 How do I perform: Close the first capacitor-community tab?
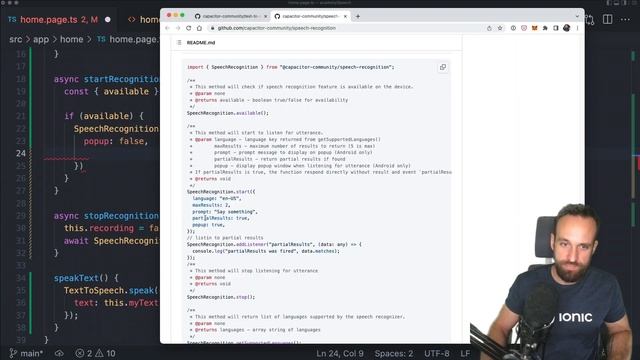(x=265, y=16)
